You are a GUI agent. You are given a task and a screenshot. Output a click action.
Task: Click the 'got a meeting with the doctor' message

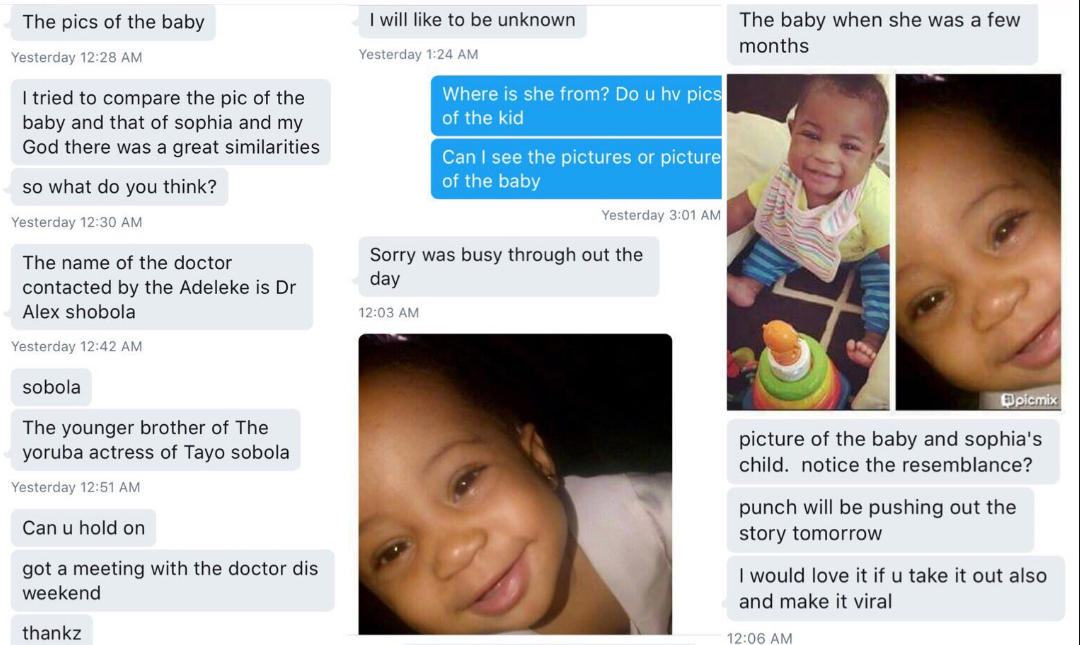[172, 580]
